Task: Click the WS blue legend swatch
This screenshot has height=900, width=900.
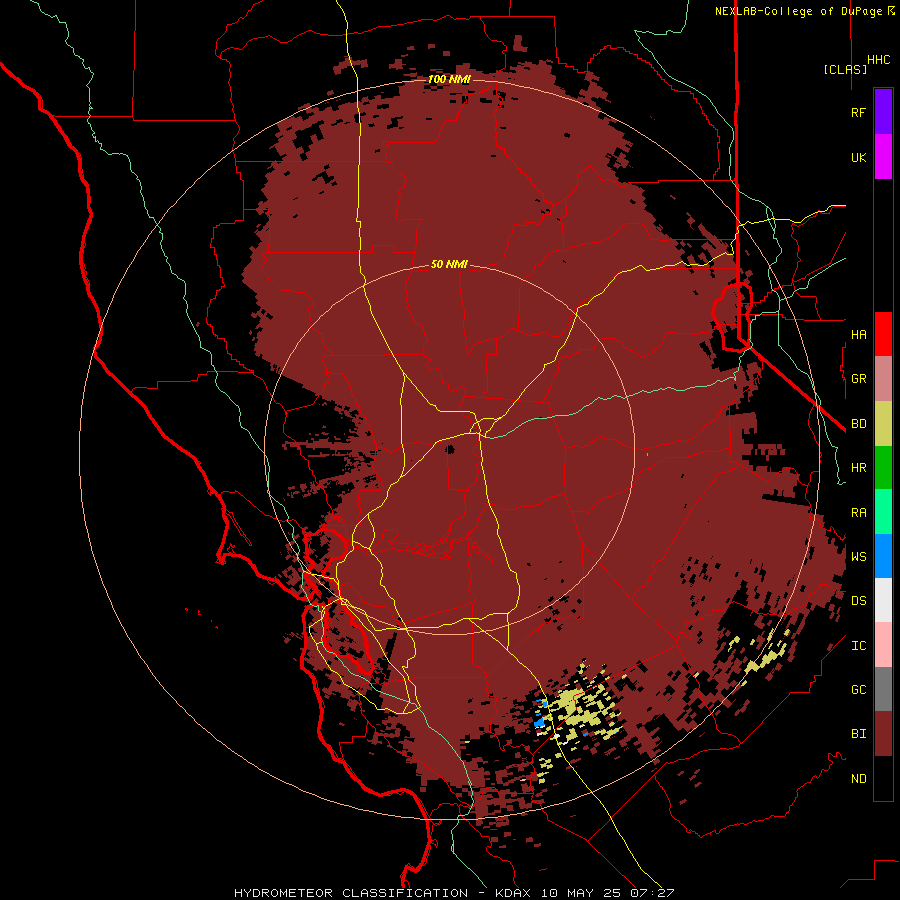Action: click(883, 556)
